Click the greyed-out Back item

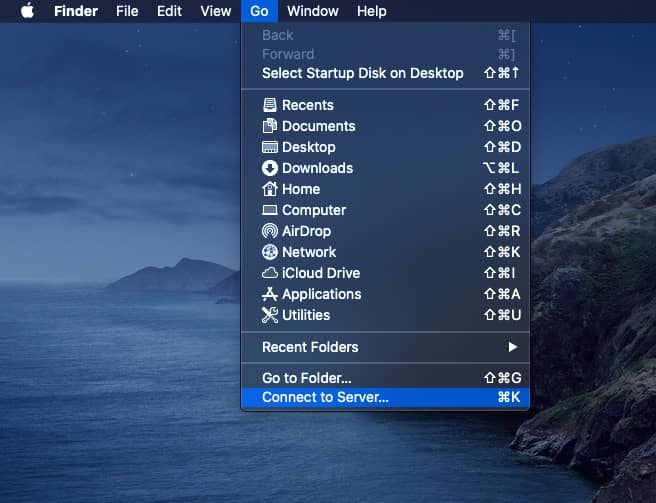[x=385, y=35]
